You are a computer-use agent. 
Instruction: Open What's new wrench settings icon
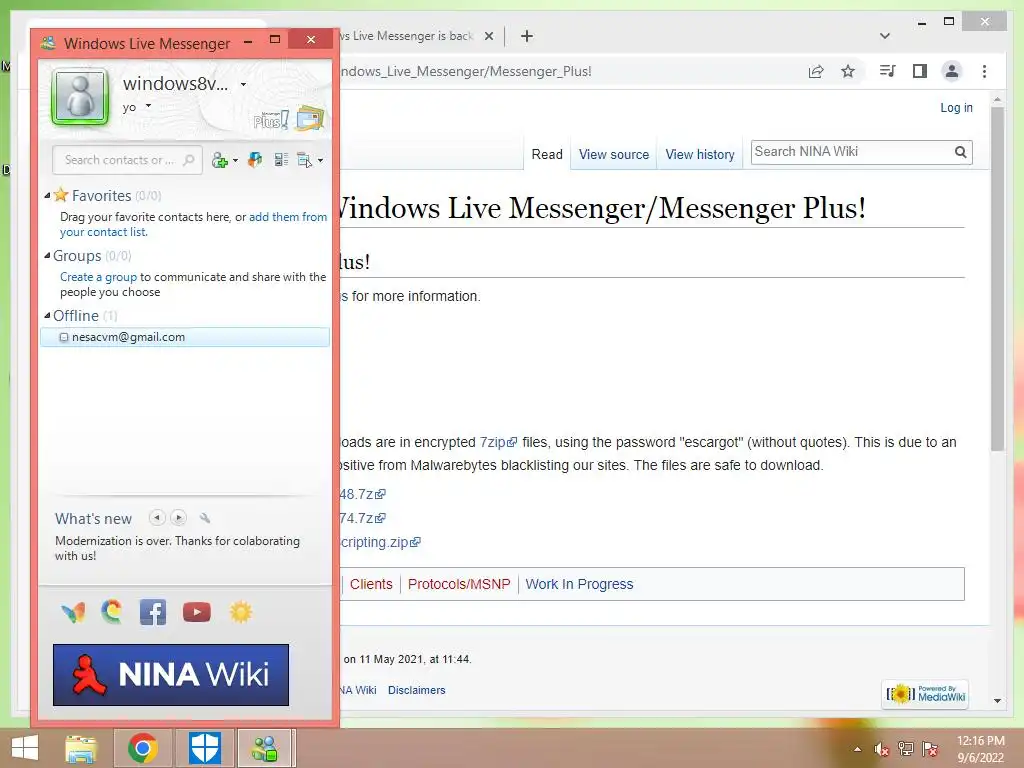pyautogui.click(x=205, y=518)
